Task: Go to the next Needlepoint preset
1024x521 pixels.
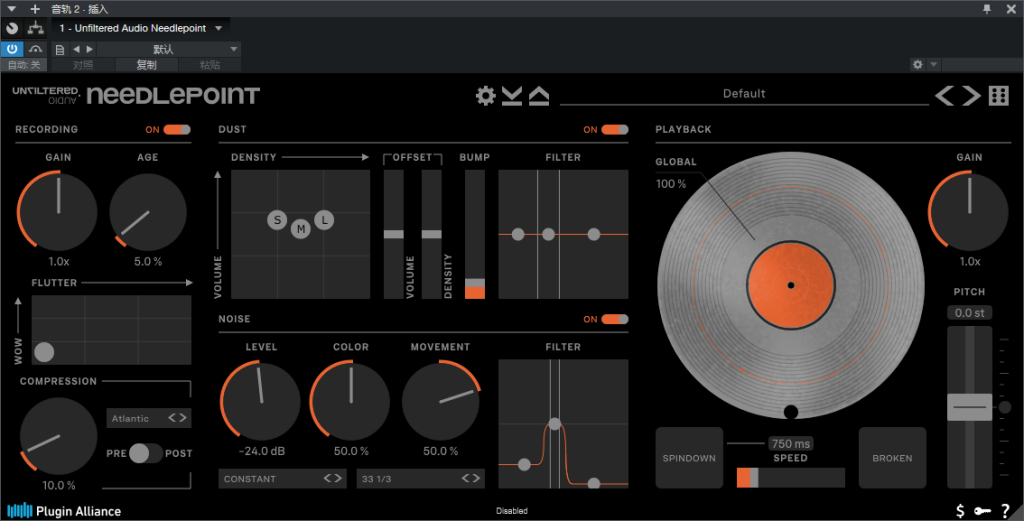Action: (971, 95)
